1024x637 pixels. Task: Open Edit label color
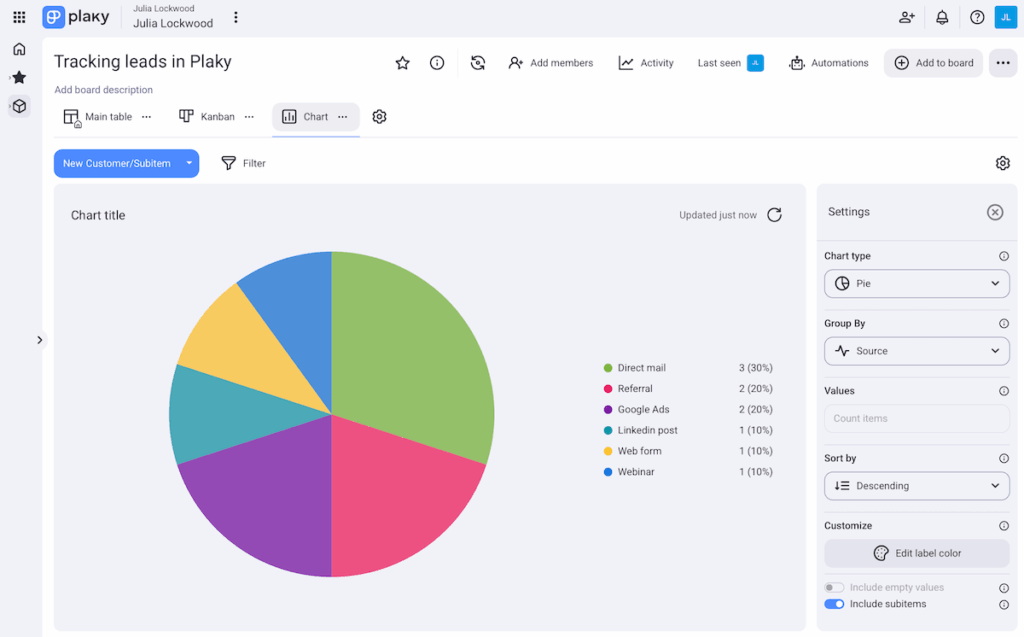[x=916, y=552]
